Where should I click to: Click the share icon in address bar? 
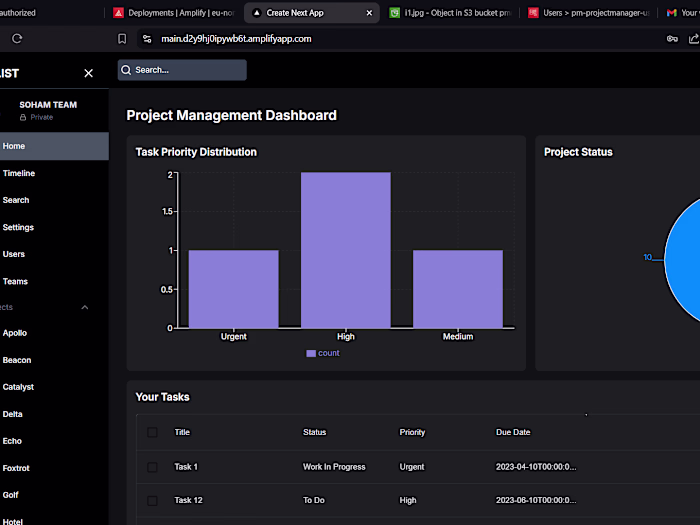tap(694, 39)
